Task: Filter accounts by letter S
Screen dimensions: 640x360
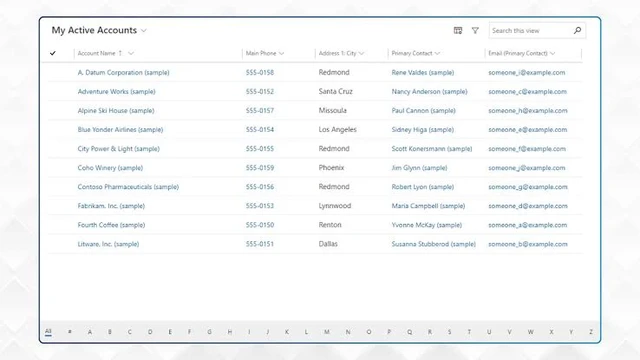Action: click(449, 332)
